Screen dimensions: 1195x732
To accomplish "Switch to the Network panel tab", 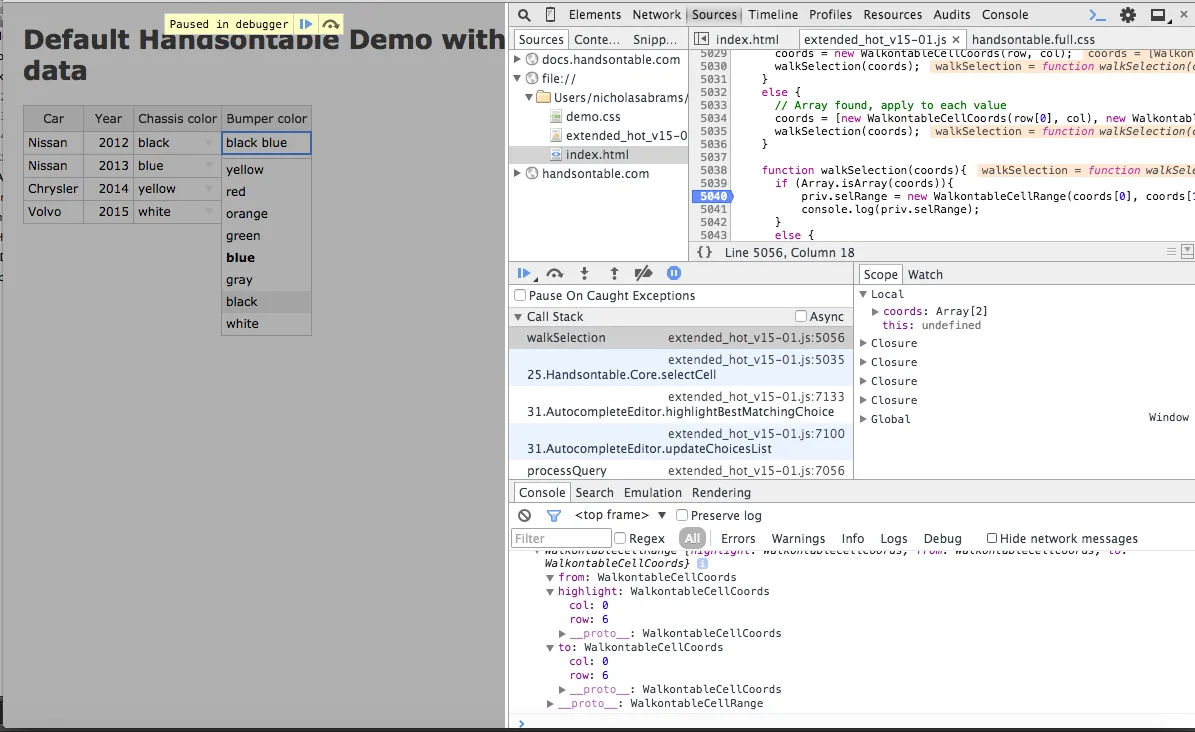I will coord(656,15).
